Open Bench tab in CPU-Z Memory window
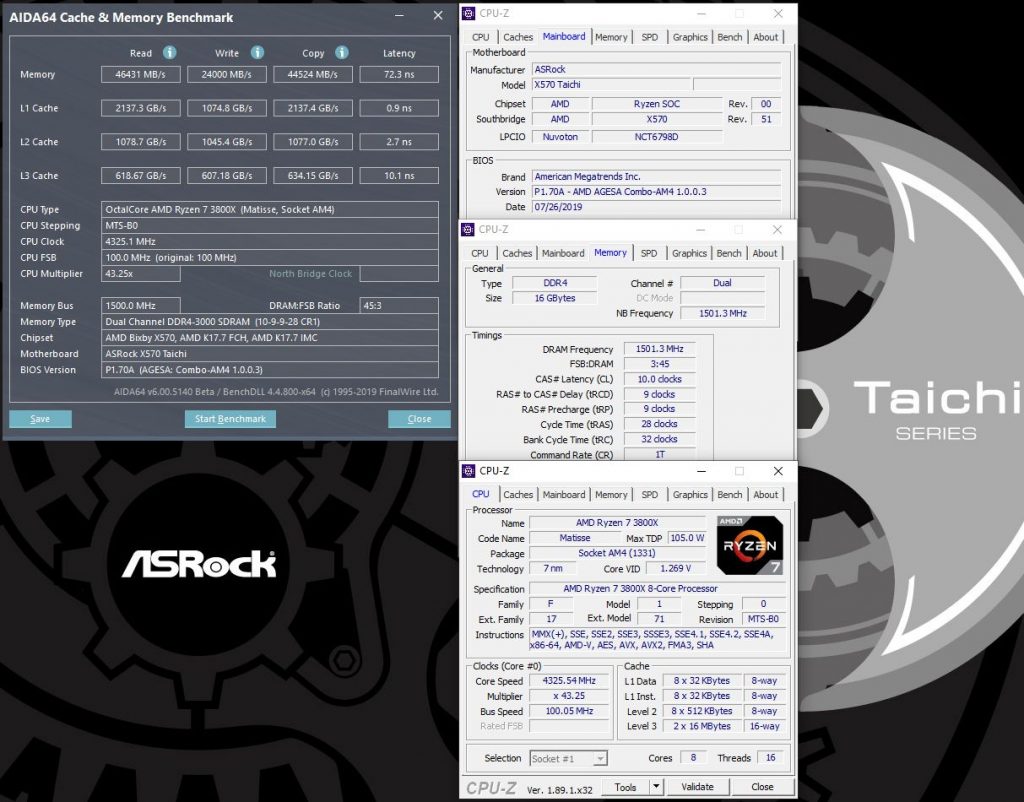The width and height of the screenshot is (1024, 802). tap(729, 253)
